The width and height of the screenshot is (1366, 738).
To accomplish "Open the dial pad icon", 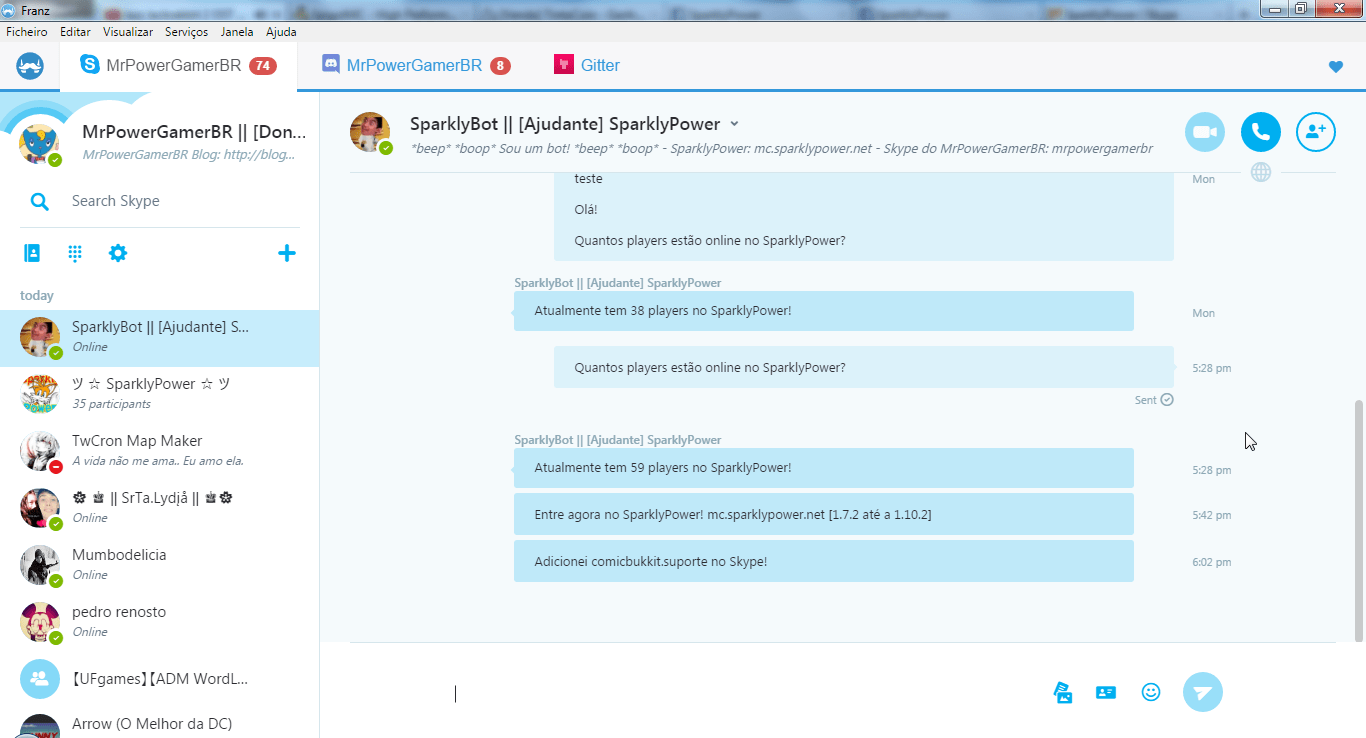I will click(x=75, y=253).
